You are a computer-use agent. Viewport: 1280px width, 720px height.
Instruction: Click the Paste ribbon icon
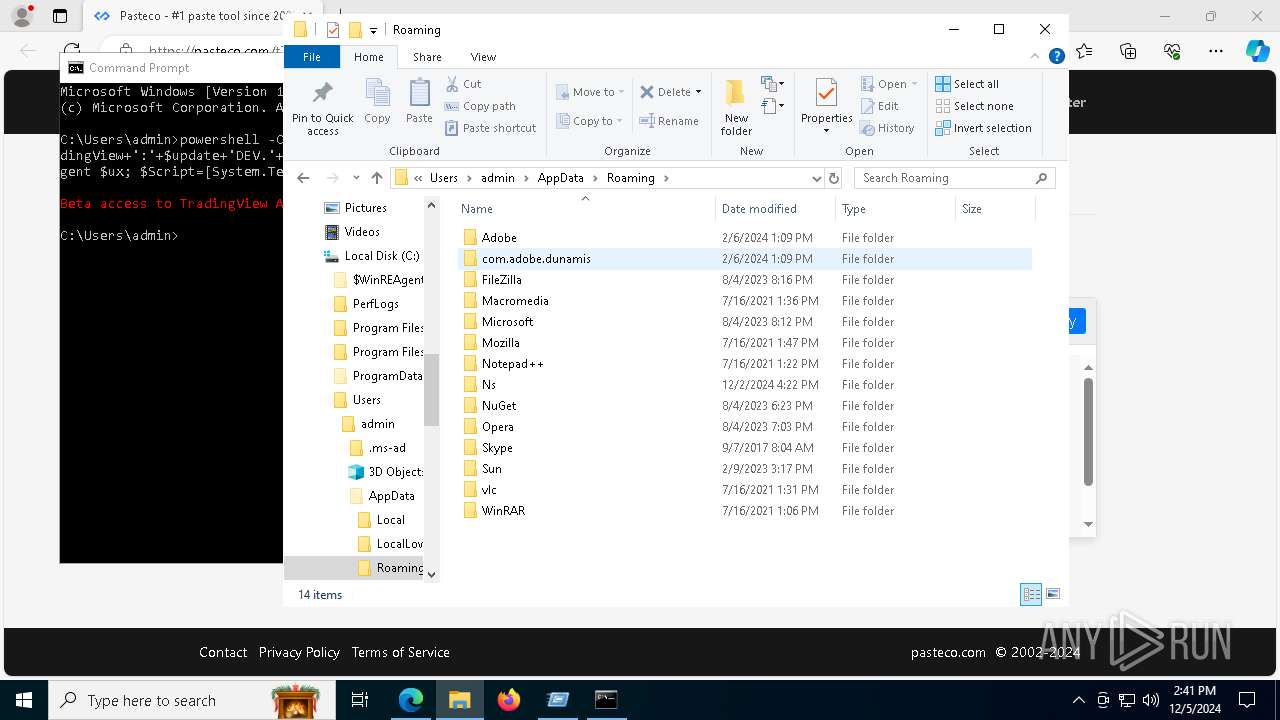click(419, 102)
